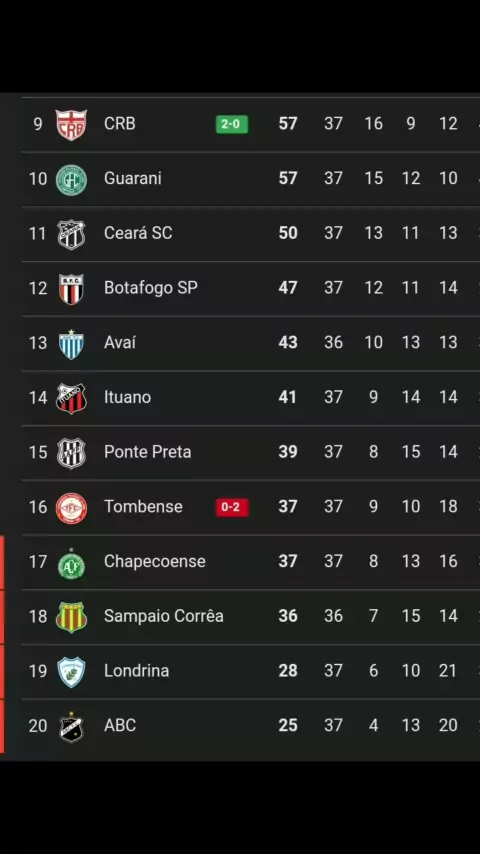
Task: Open the Ponte Preta shield icon
Action: (71, 453)
